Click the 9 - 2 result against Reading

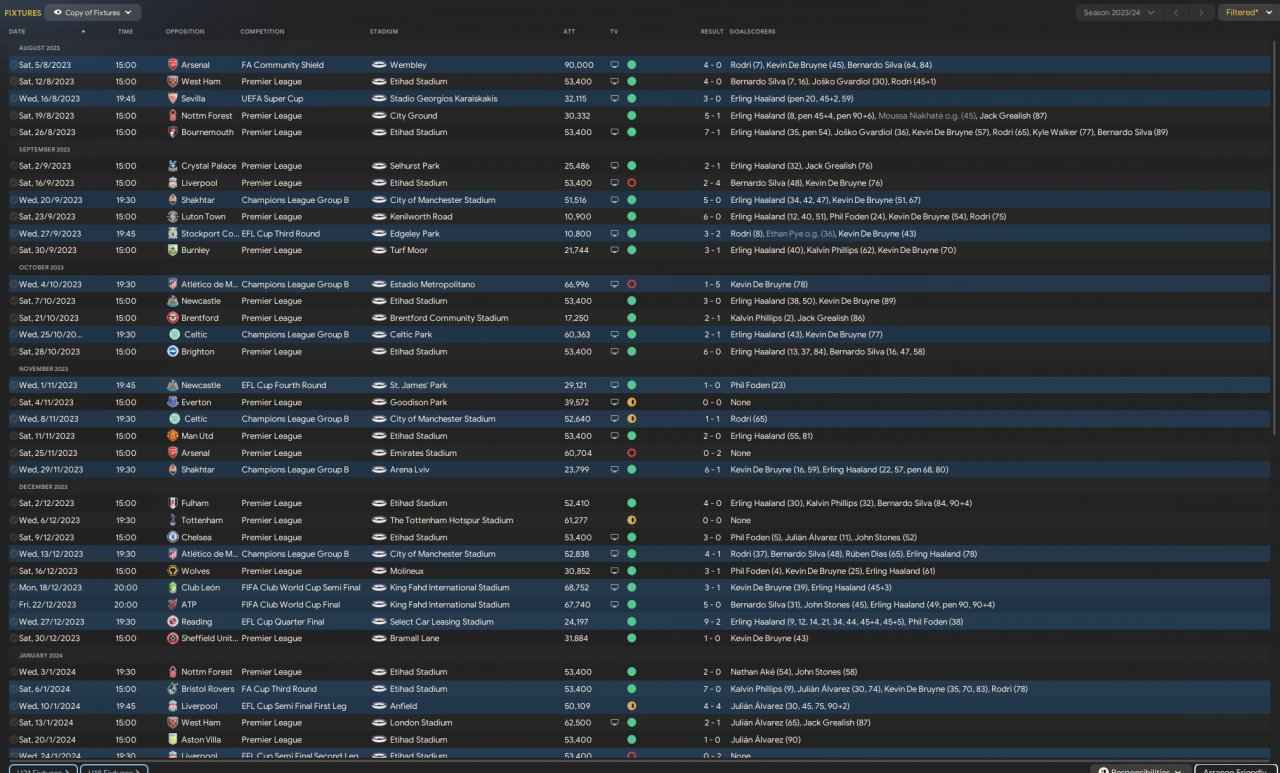tap(712, 622)
